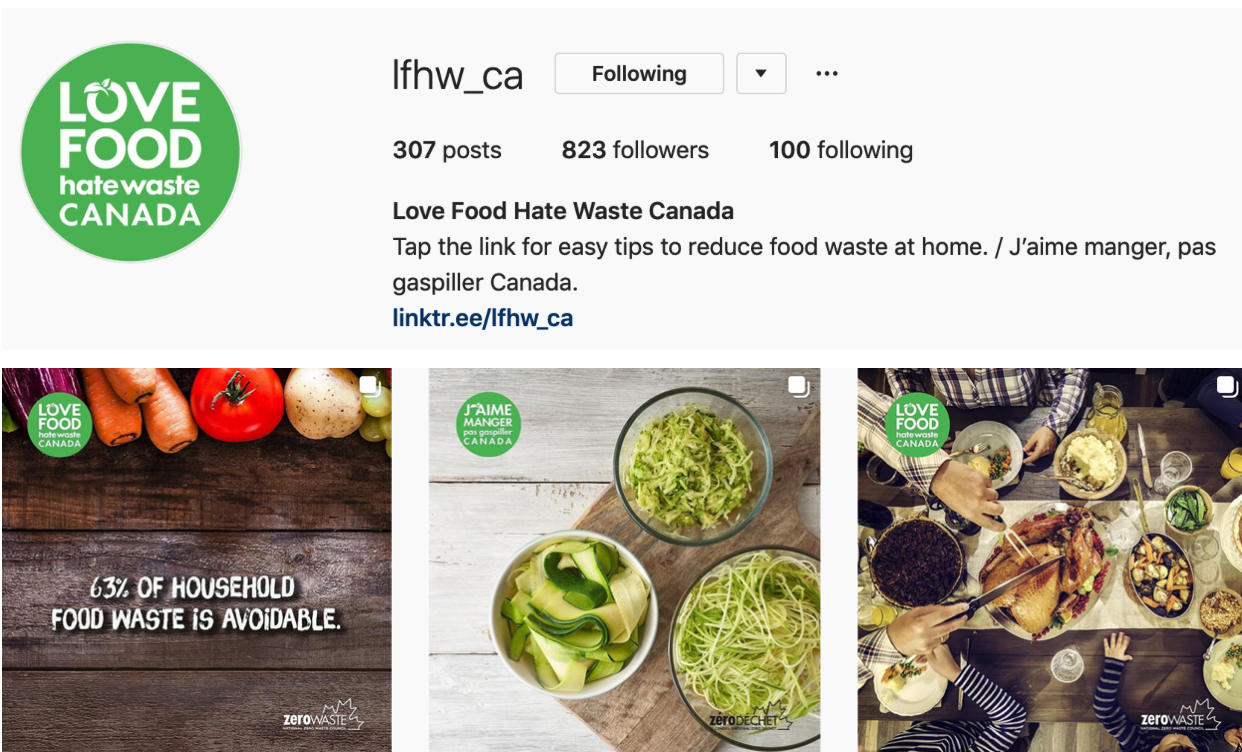Expand suggested accounts dropdown arrow
This screenshot has height=752, width=1242.
(x=761, y=74)
